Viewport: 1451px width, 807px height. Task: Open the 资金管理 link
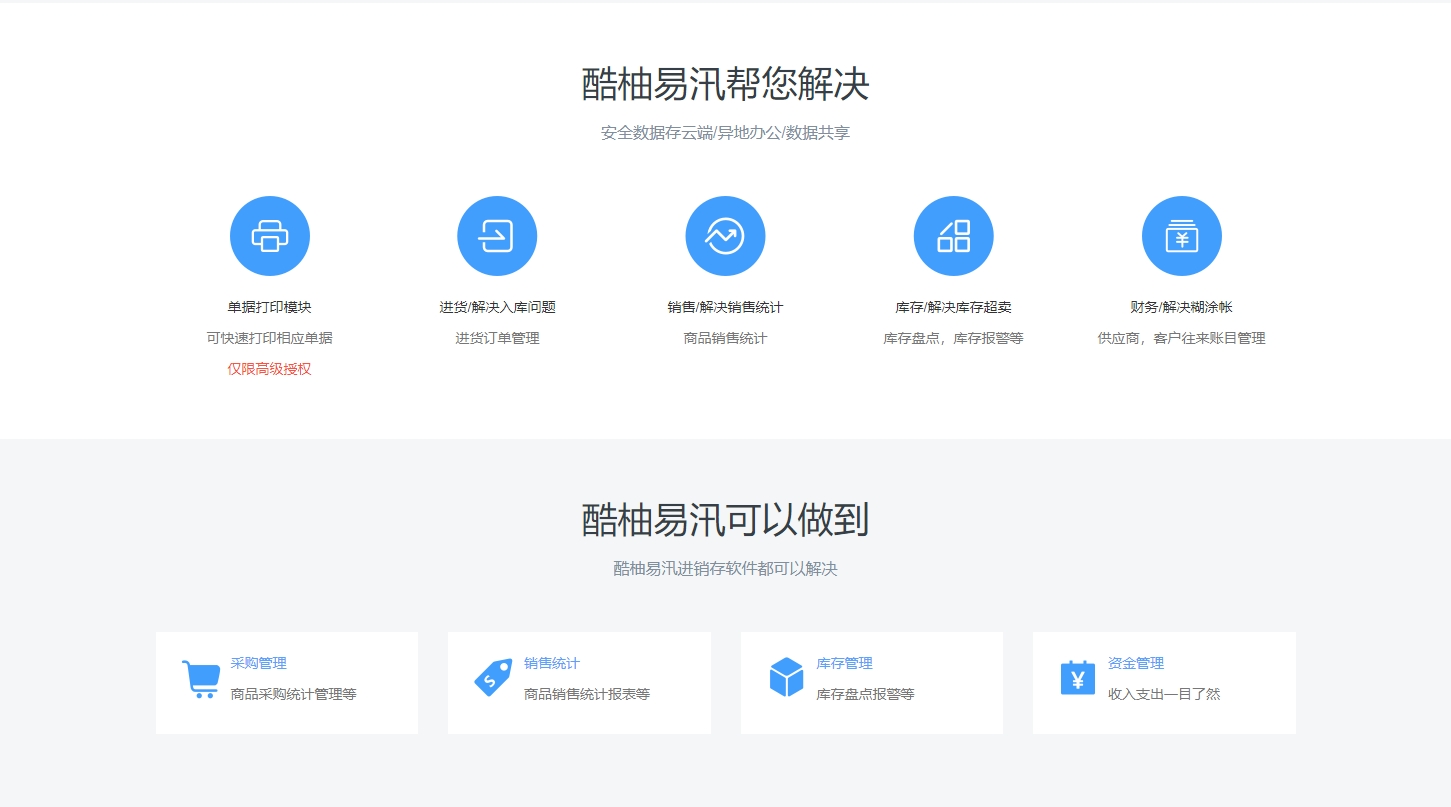point(1136,663)
